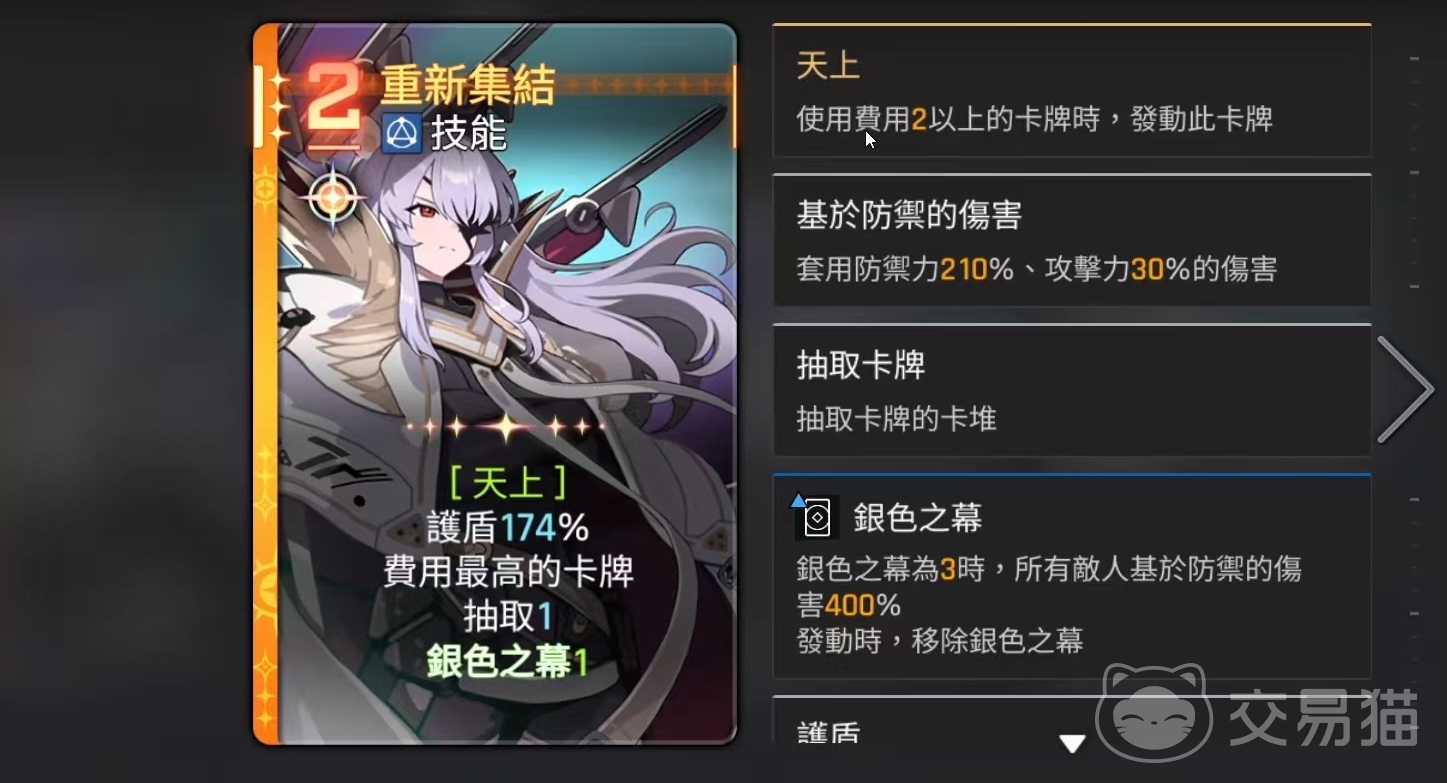The height and width of the screenshot is (783, 1447).
Task: Select the 基於防禦的傷害 description panel
Action: point(1071,240)
